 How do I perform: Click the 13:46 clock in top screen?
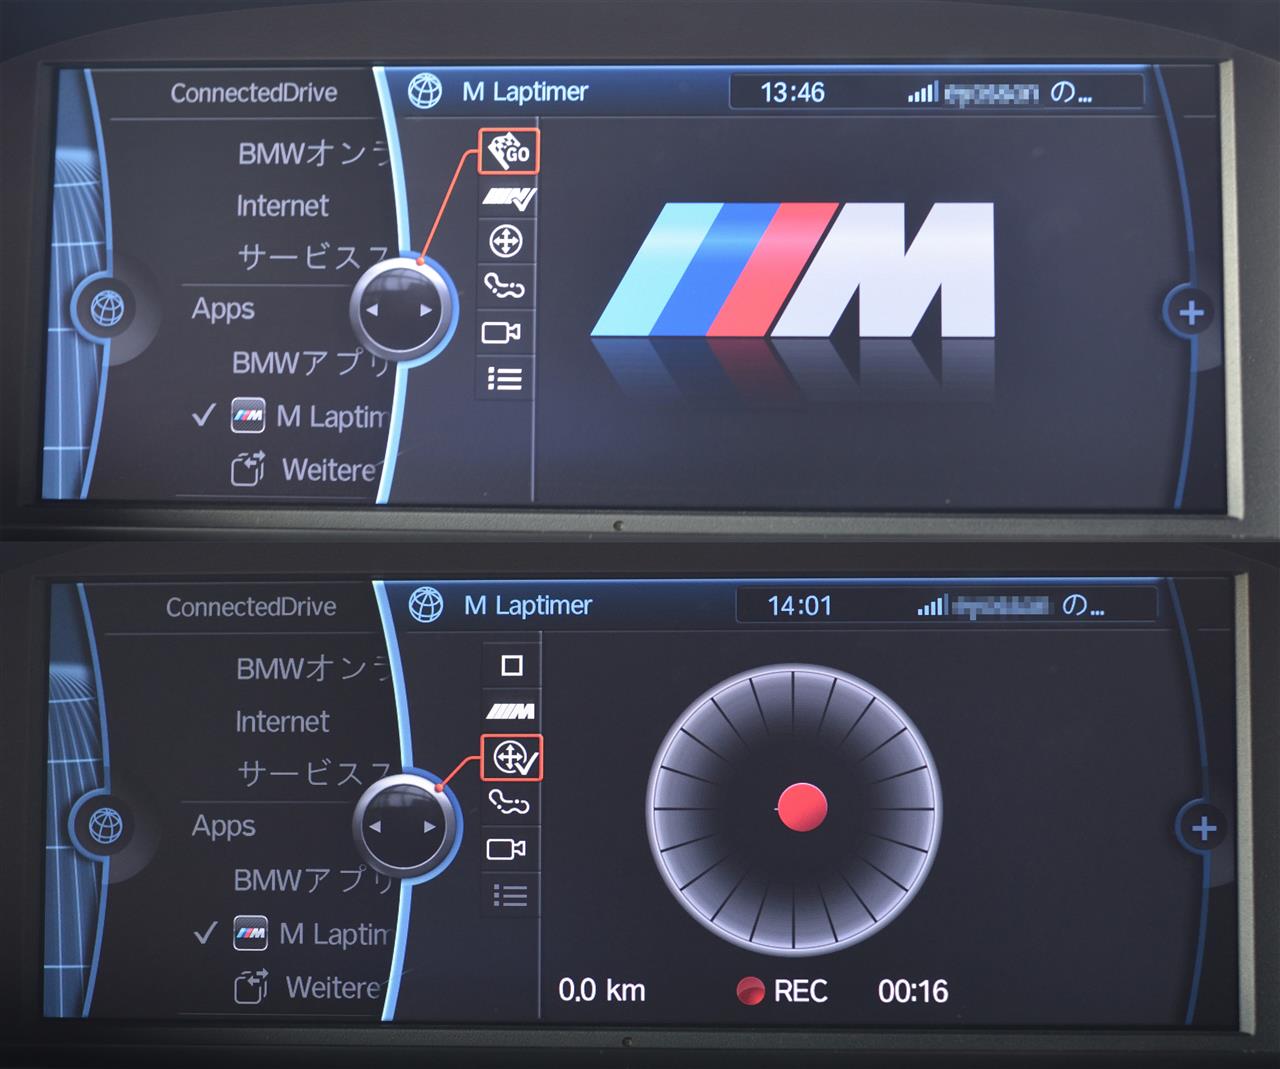[792, 92]
